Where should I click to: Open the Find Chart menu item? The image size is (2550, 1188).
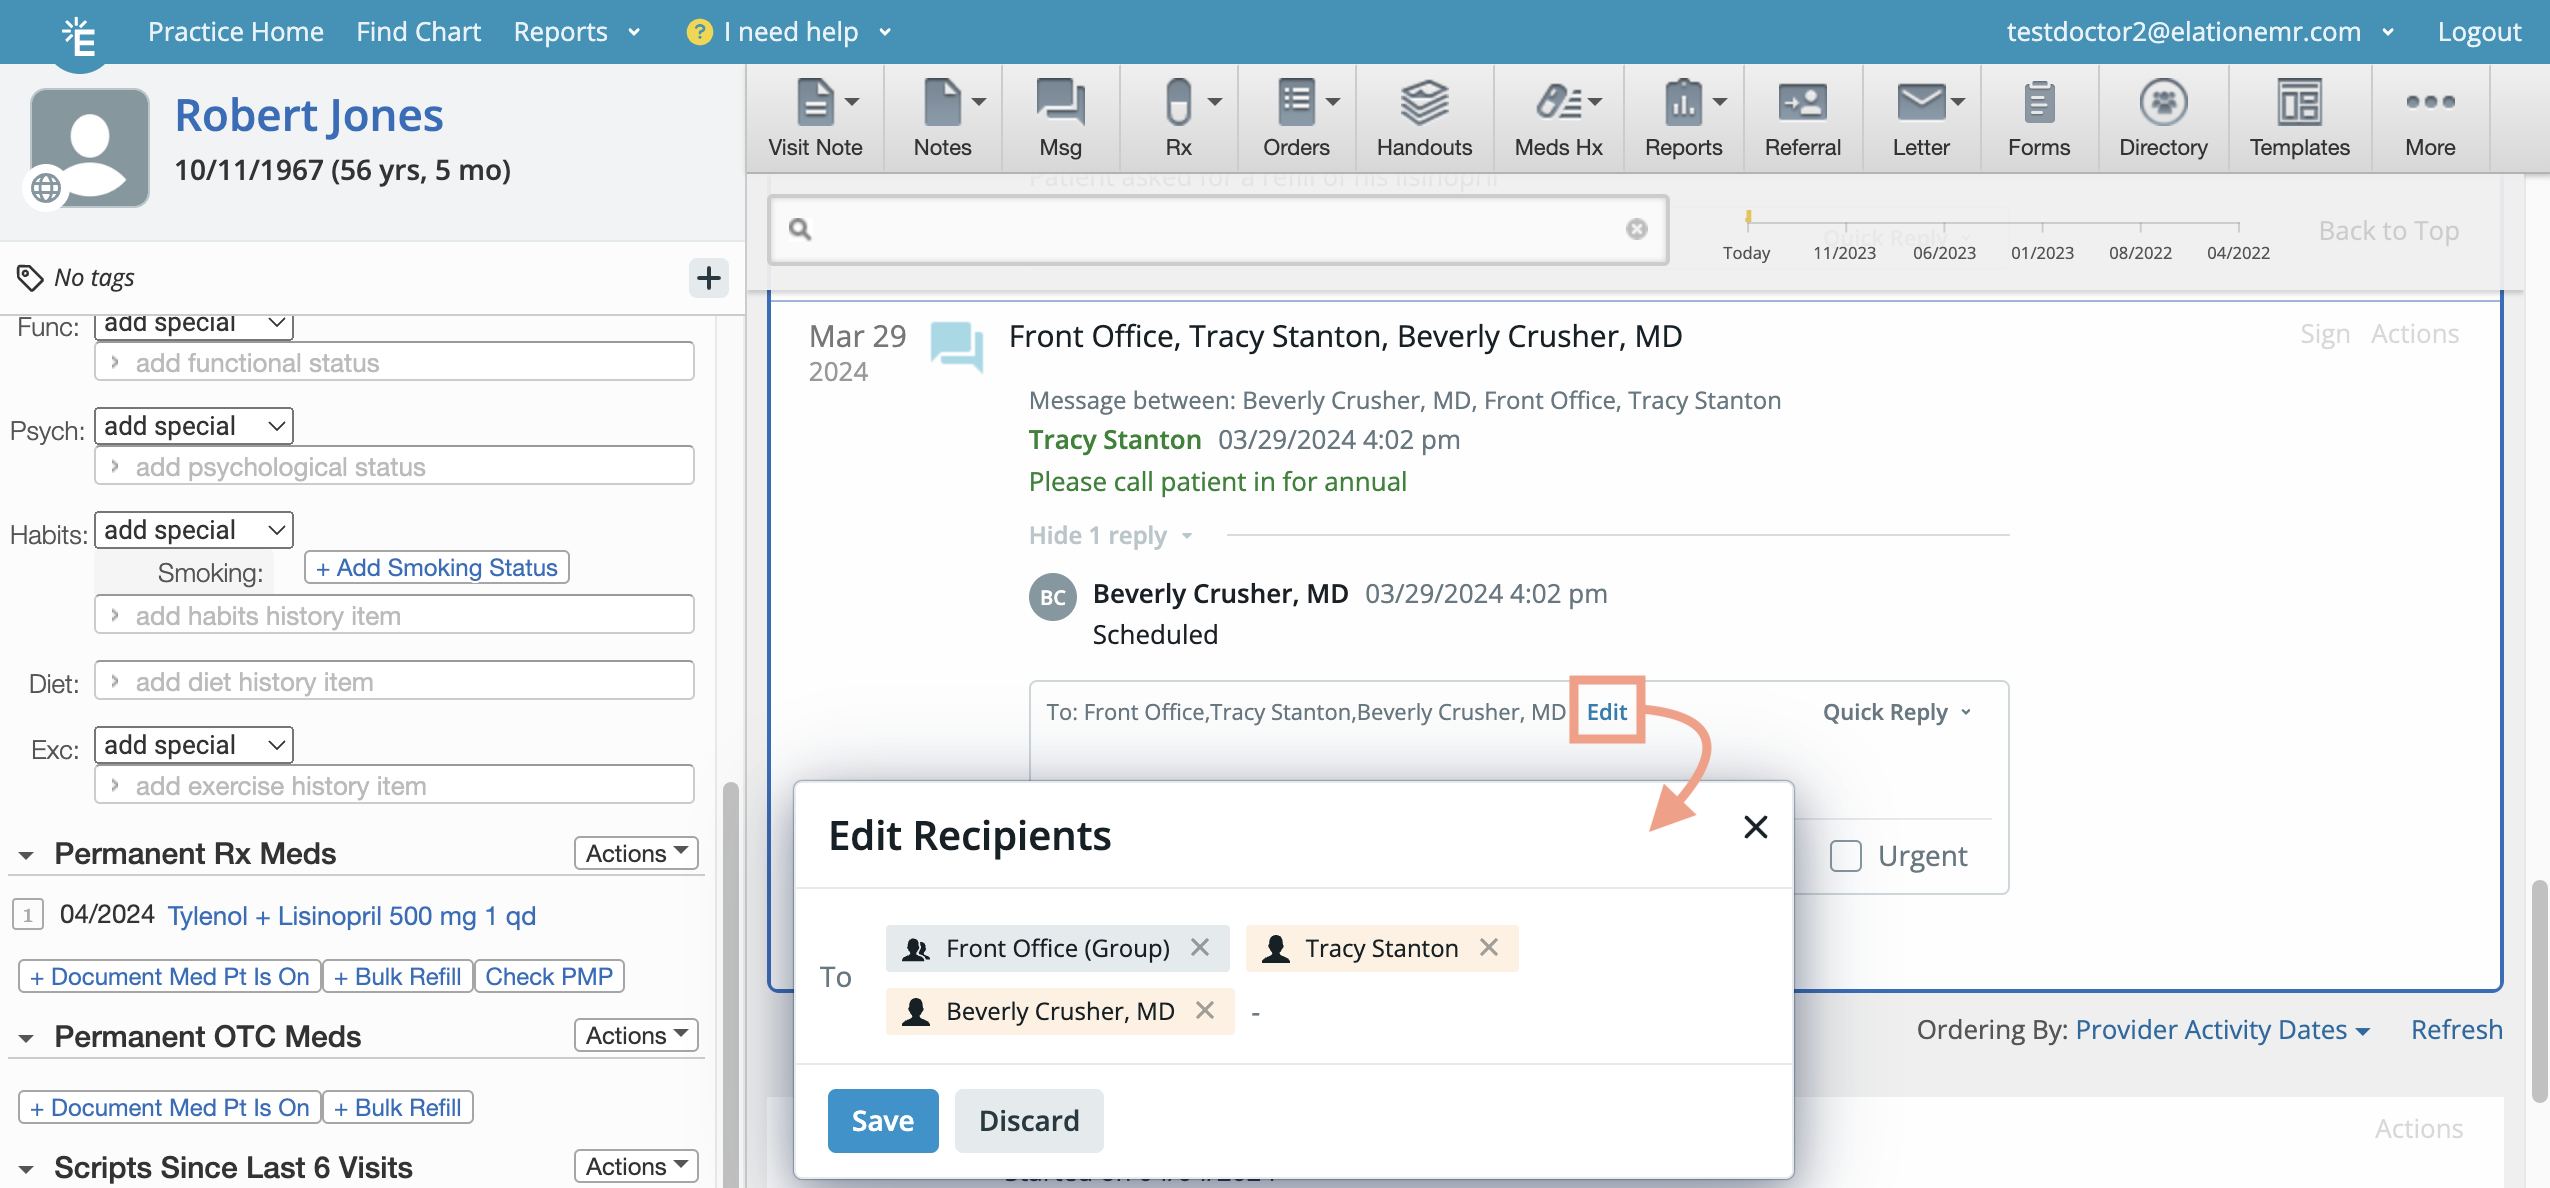pos(418,32)
